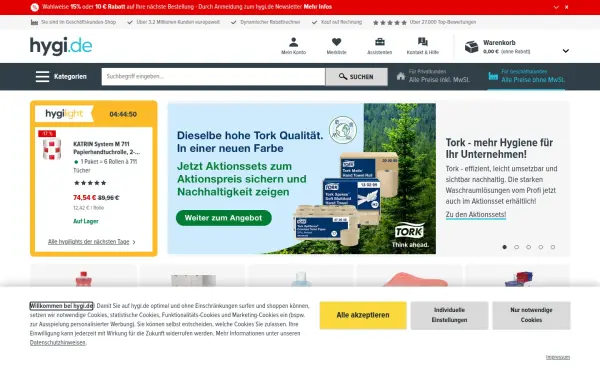Click the top-bar five-star rating icons
This screenshot has width=600, height=375.
click(x=390, y=23)
